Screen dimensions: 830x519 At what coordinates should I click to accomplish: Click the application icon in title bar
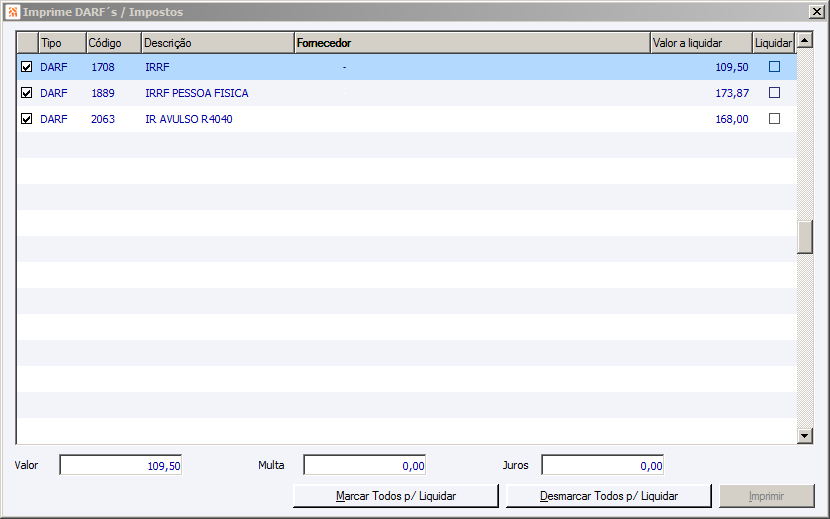(x=13, y=12)
